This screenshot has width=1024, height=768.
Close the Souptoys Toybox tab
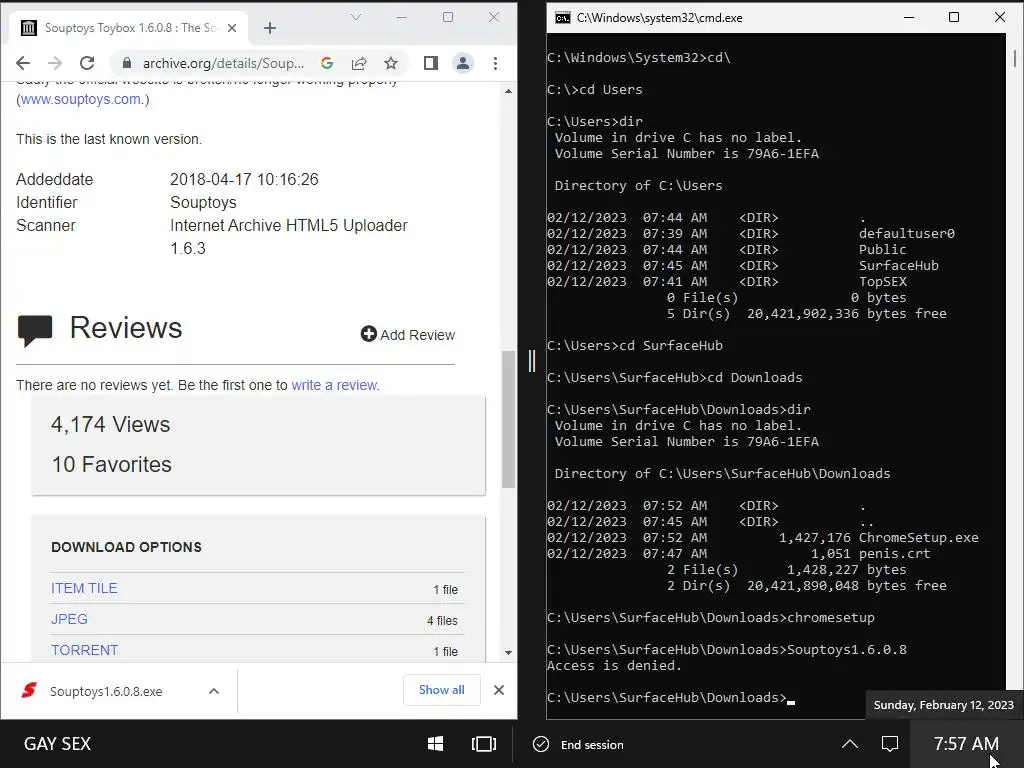point(232,28)
